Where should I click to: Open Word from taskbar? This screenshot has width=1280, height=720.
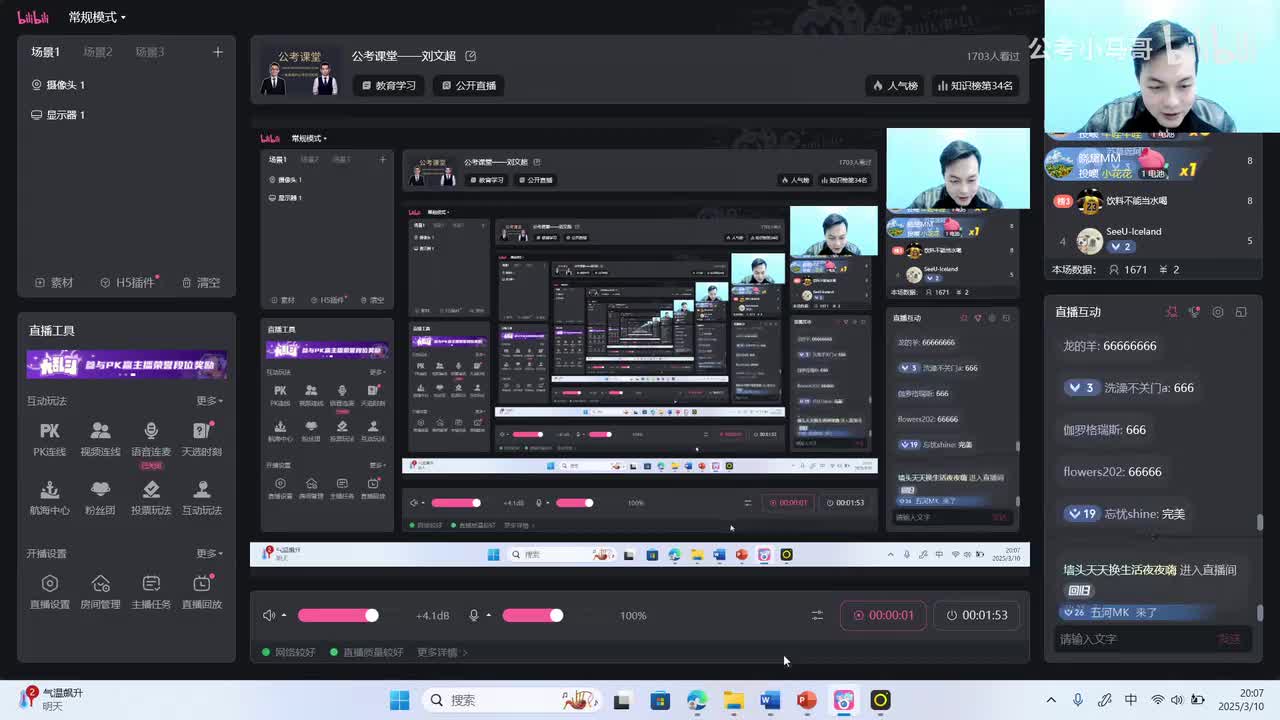tap(770, 700)
